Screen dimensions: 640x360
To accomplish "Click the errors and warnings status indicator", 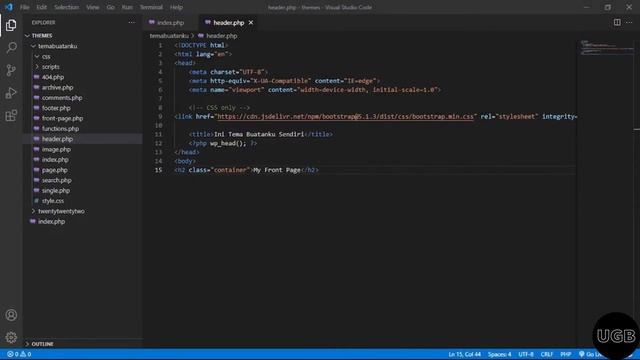I will [19, 354].
